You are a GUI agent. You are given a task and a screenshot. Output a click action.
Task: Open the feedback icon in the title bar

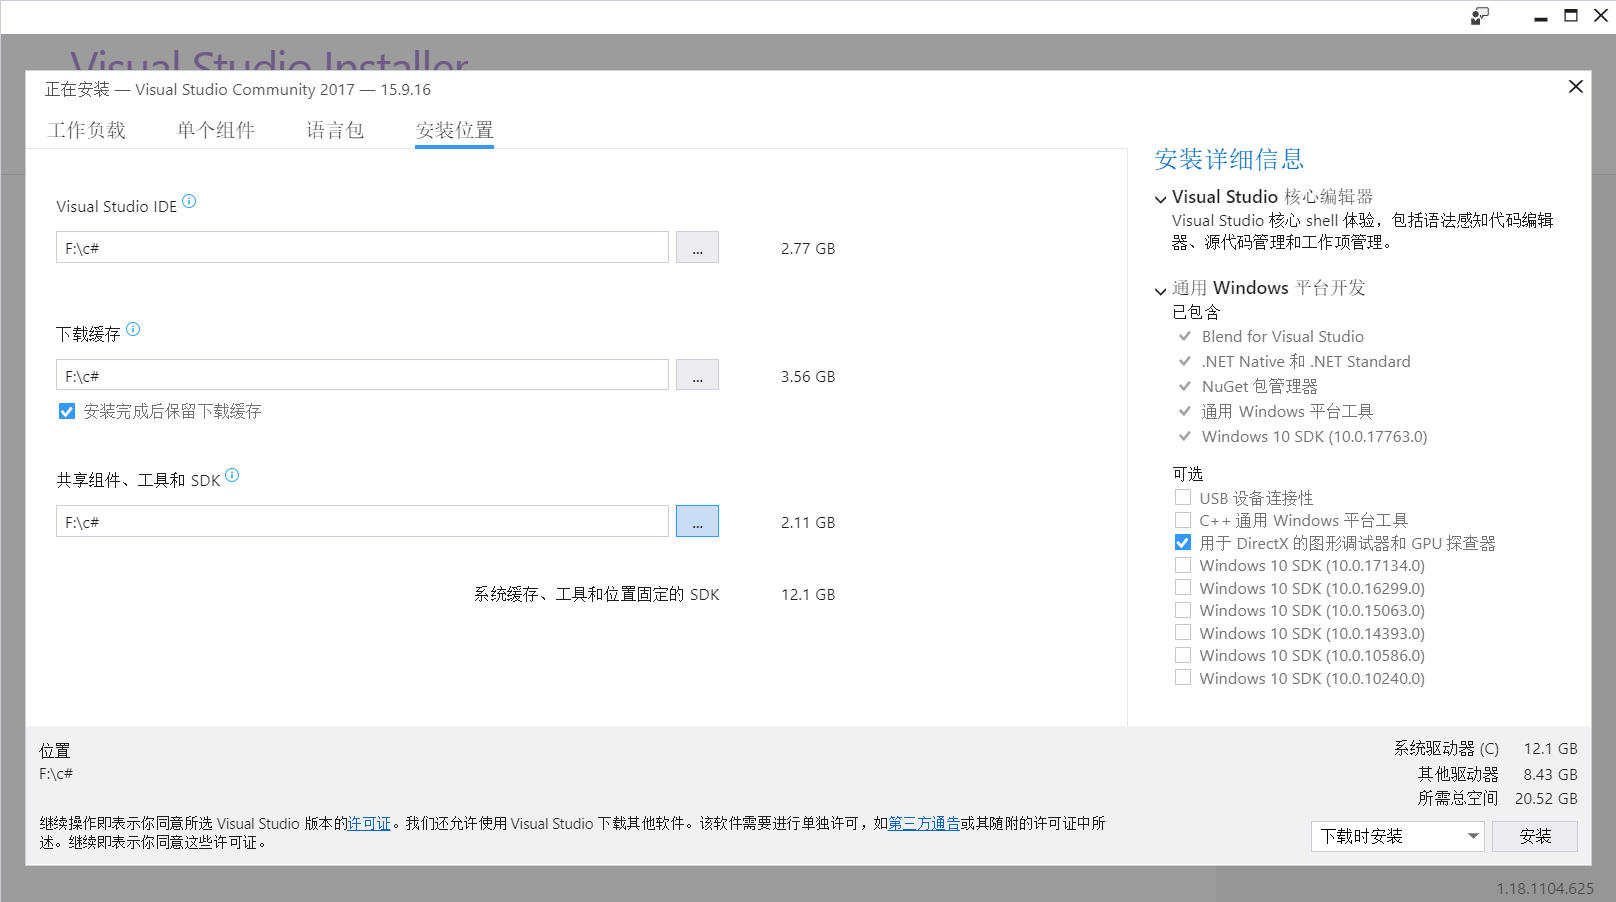pos(1480,16)
